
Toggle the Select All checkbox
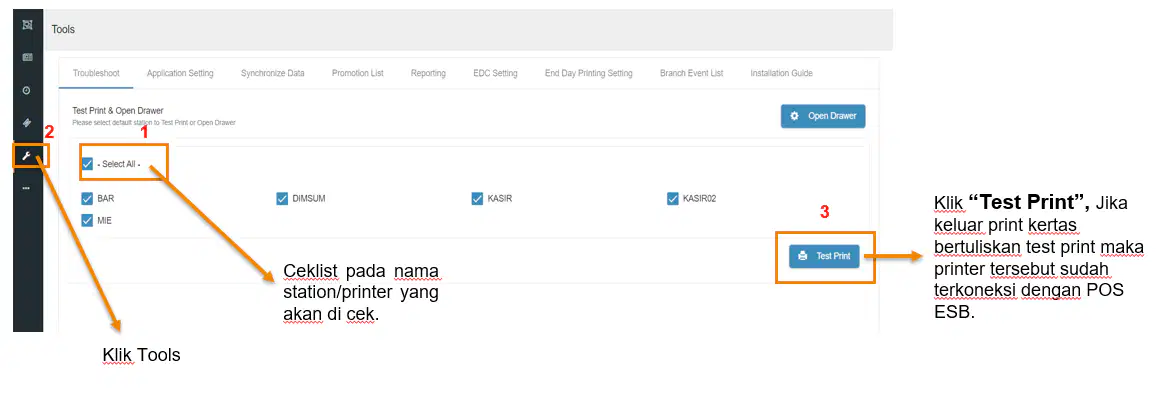tap(88, 163)
